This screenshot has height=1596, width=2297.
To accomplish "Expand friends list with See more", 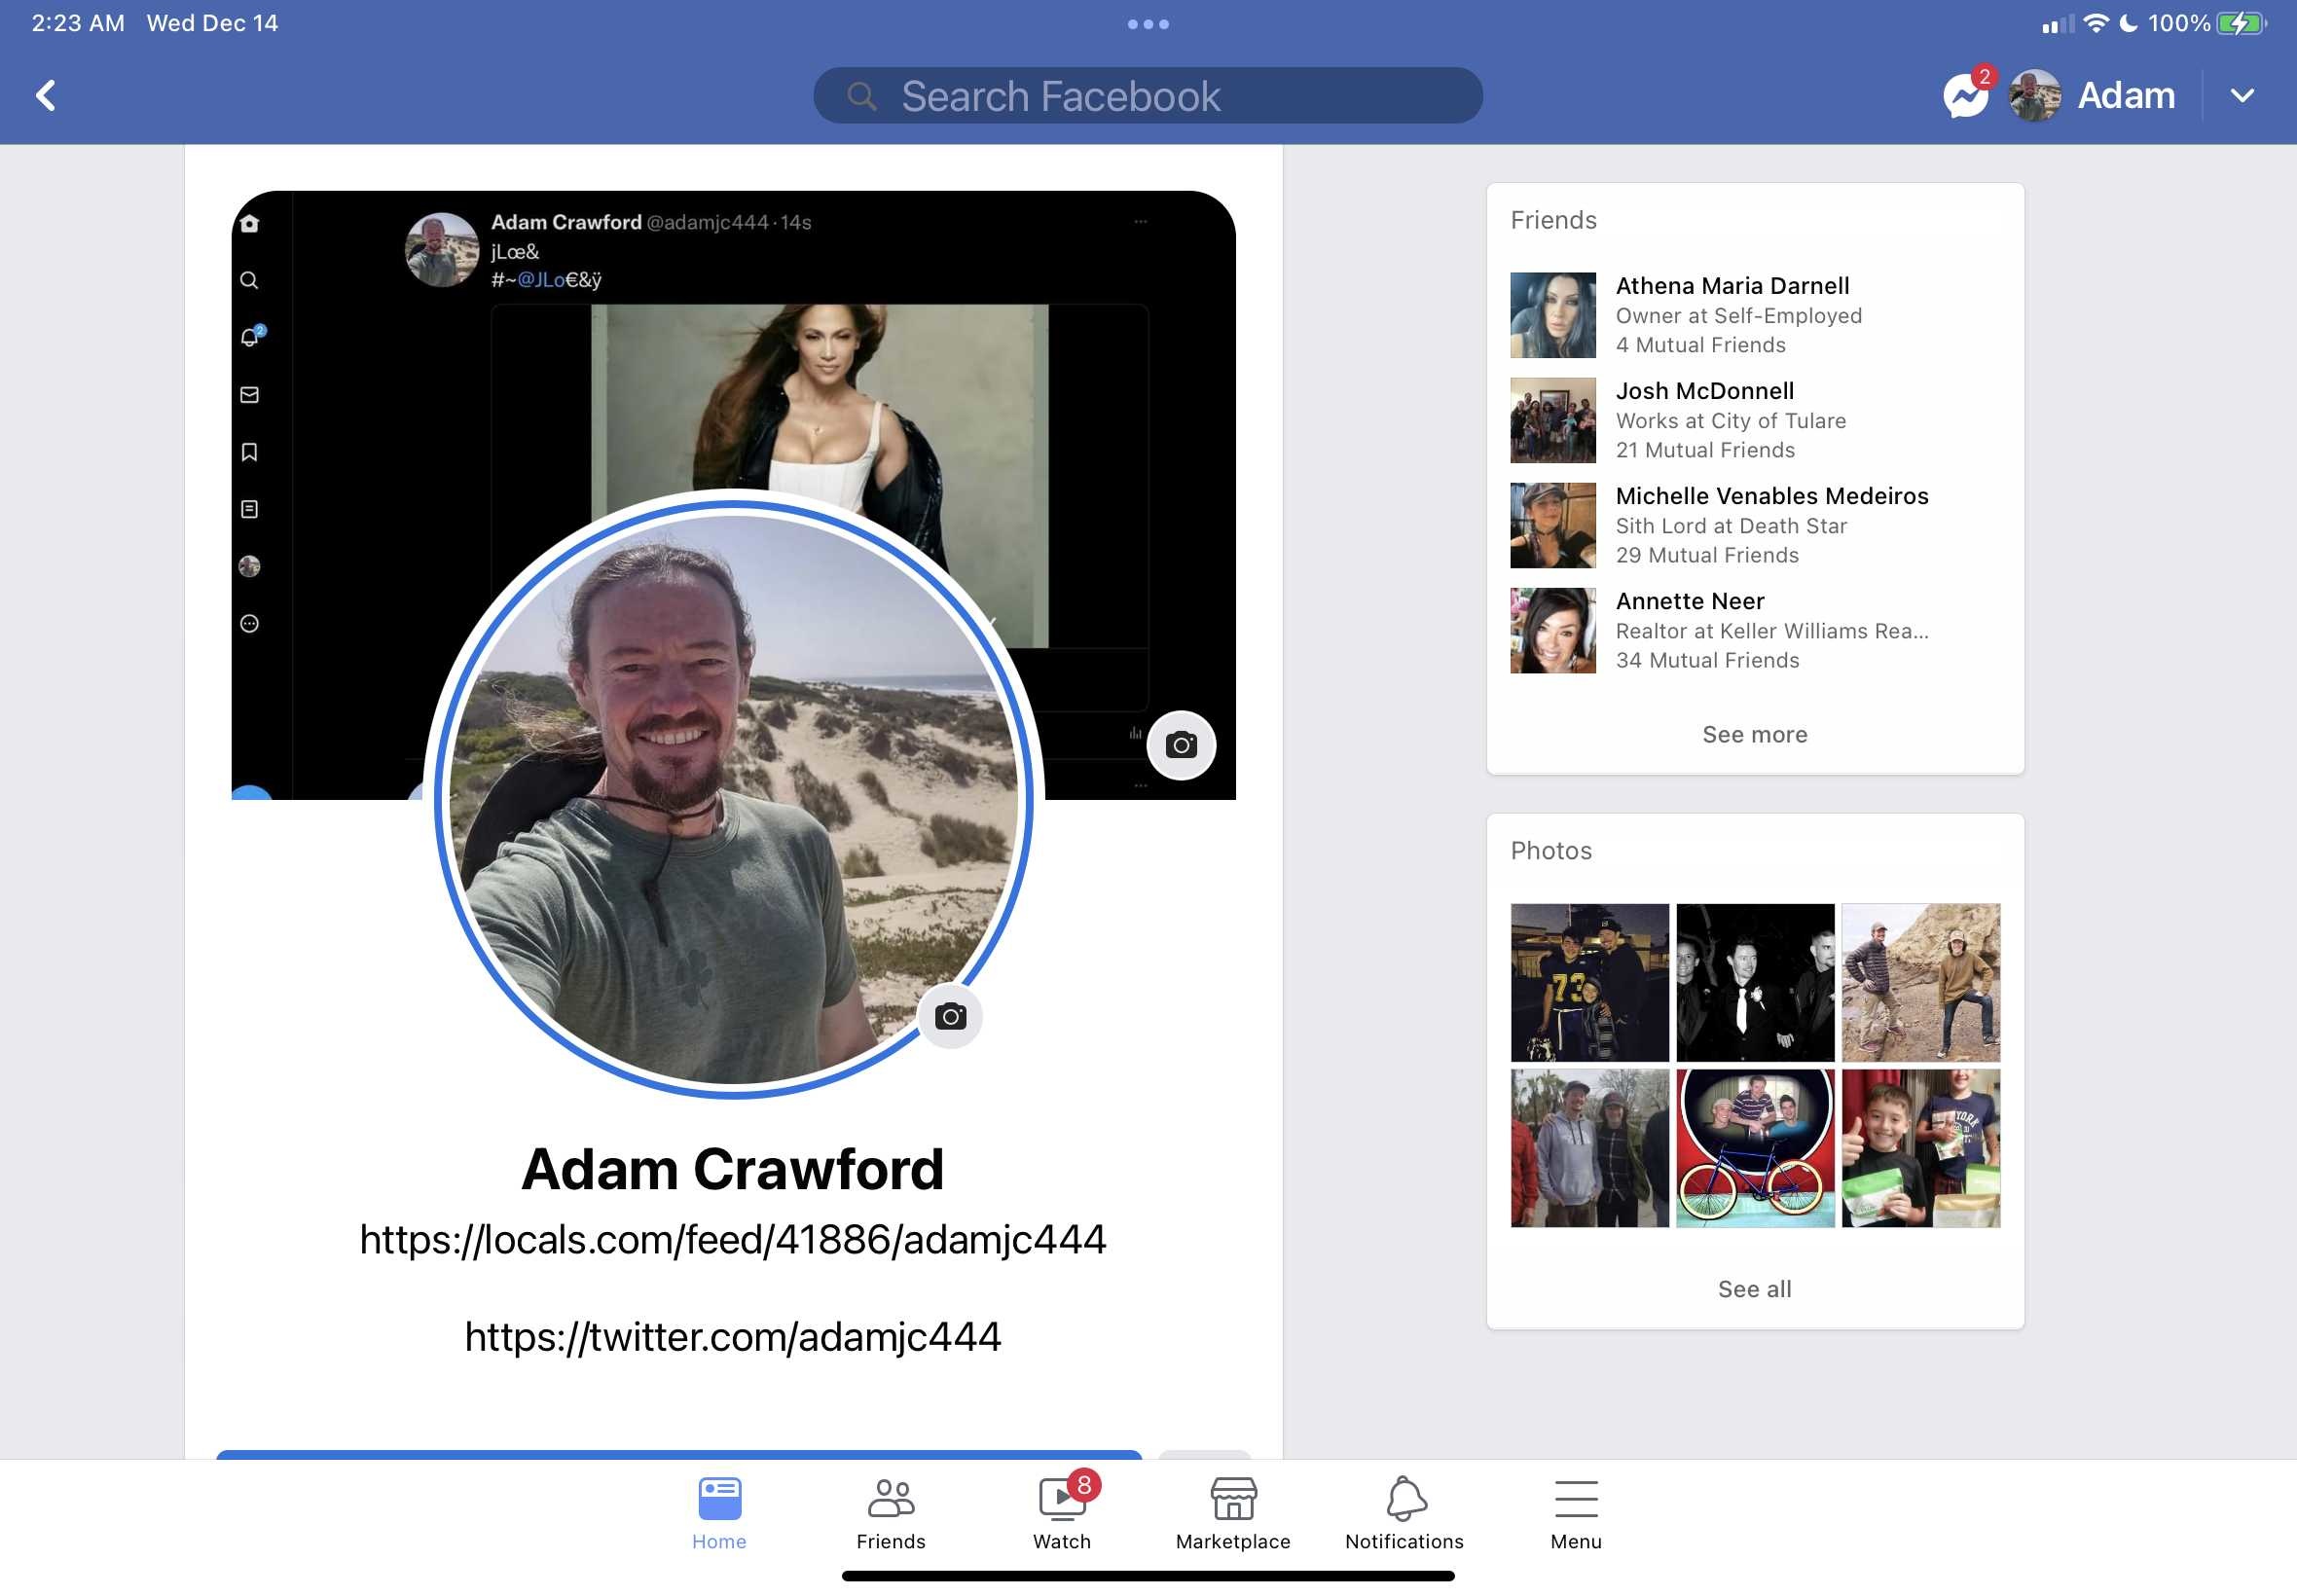I will point(1755,735).
